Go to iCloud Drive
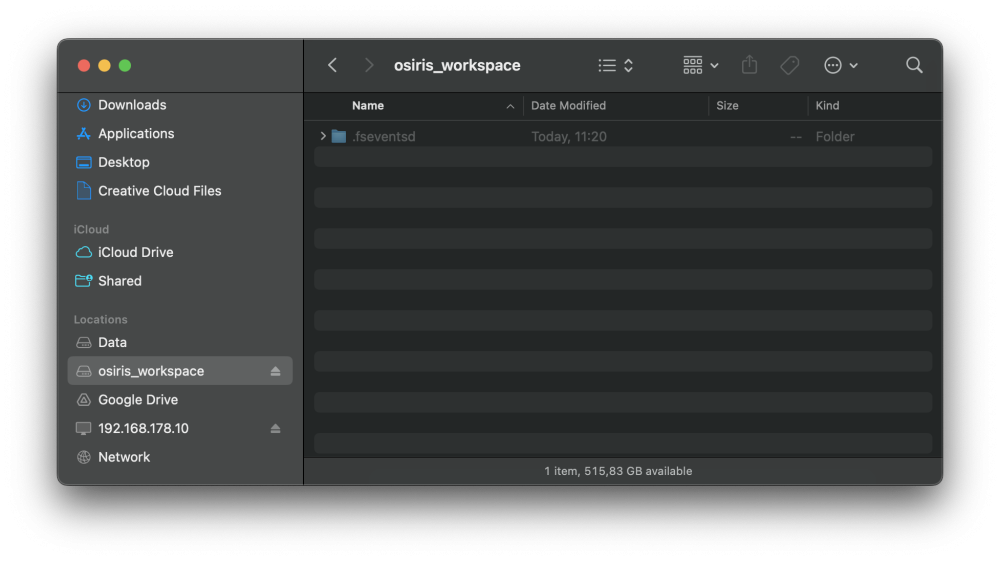This screenshot has width=1000, height=561. [x=135, y=252]
